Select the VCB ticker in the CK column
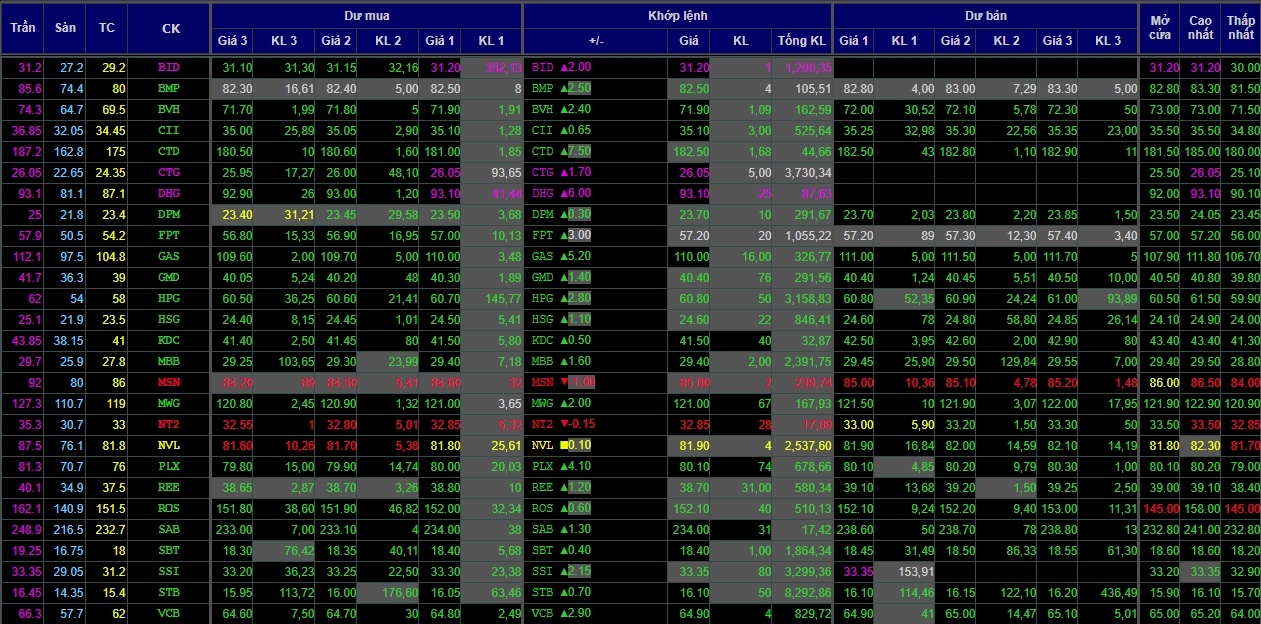Viewport: 1261px width, 624px height. click(170, 613)
